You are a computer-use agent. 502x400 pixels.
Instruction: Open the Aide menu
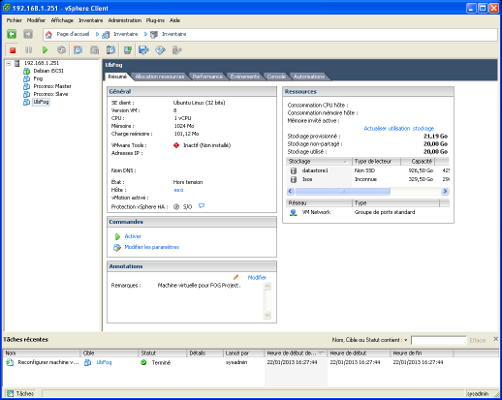point(175,20)
